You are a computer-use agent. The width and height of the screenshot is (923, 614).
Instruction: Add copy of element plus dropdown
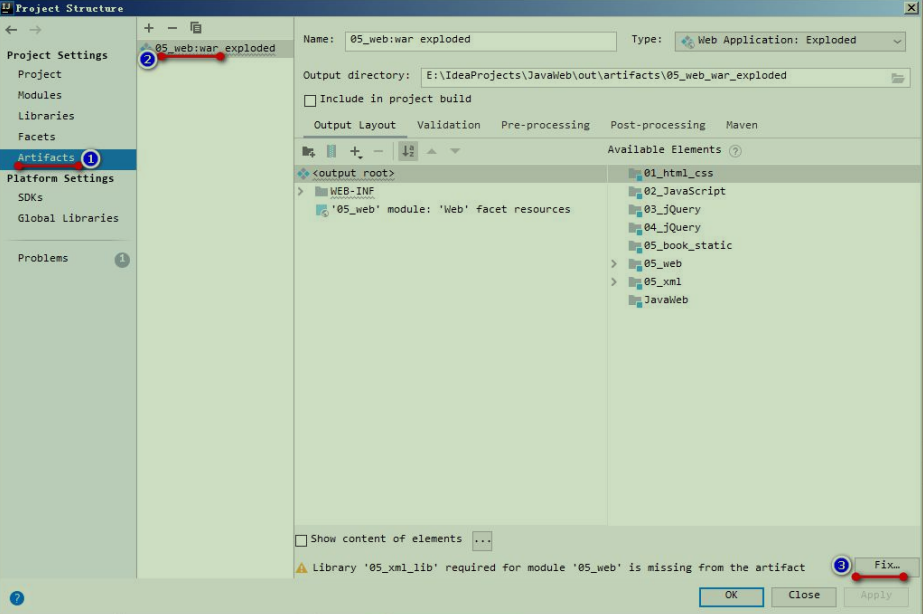coord(356,152)
